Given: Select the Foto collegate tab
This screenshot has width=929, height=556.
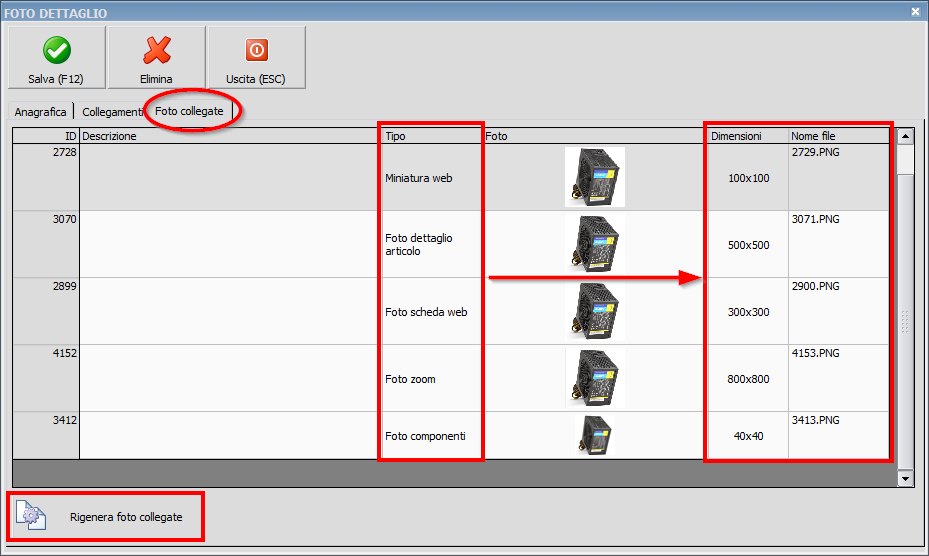Looking at the screenshot, I should [189, 111].
